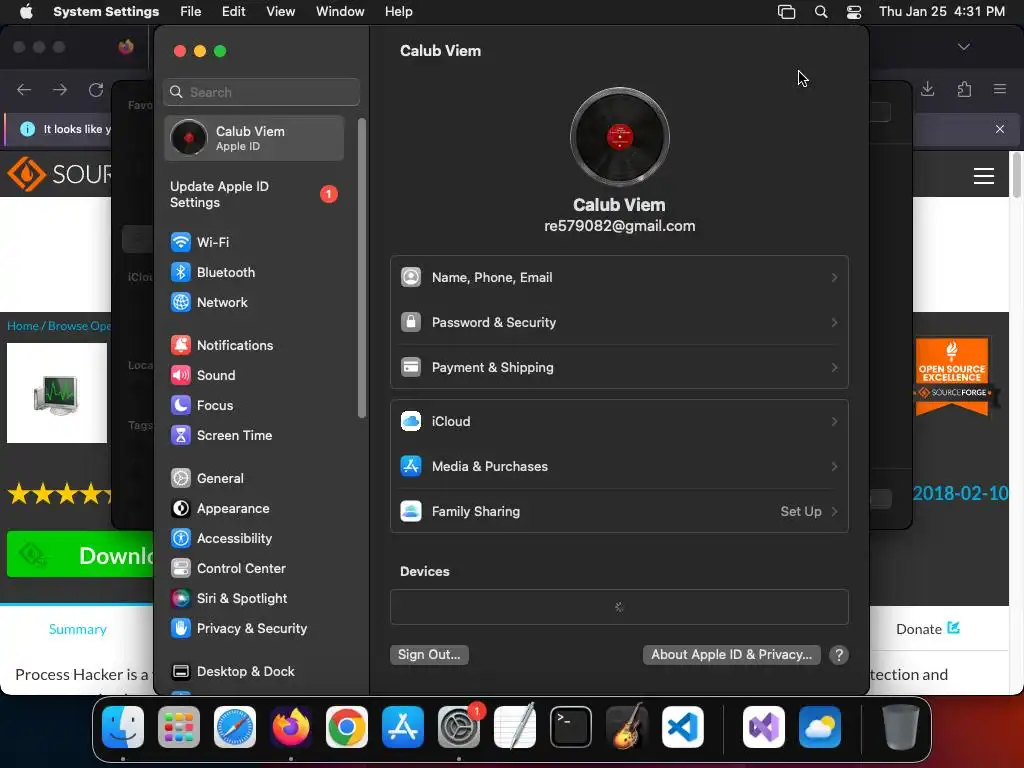Open Siri & Spotlight settings
The width and height of the screenshot is (1024, 768).
click(253, 599)
